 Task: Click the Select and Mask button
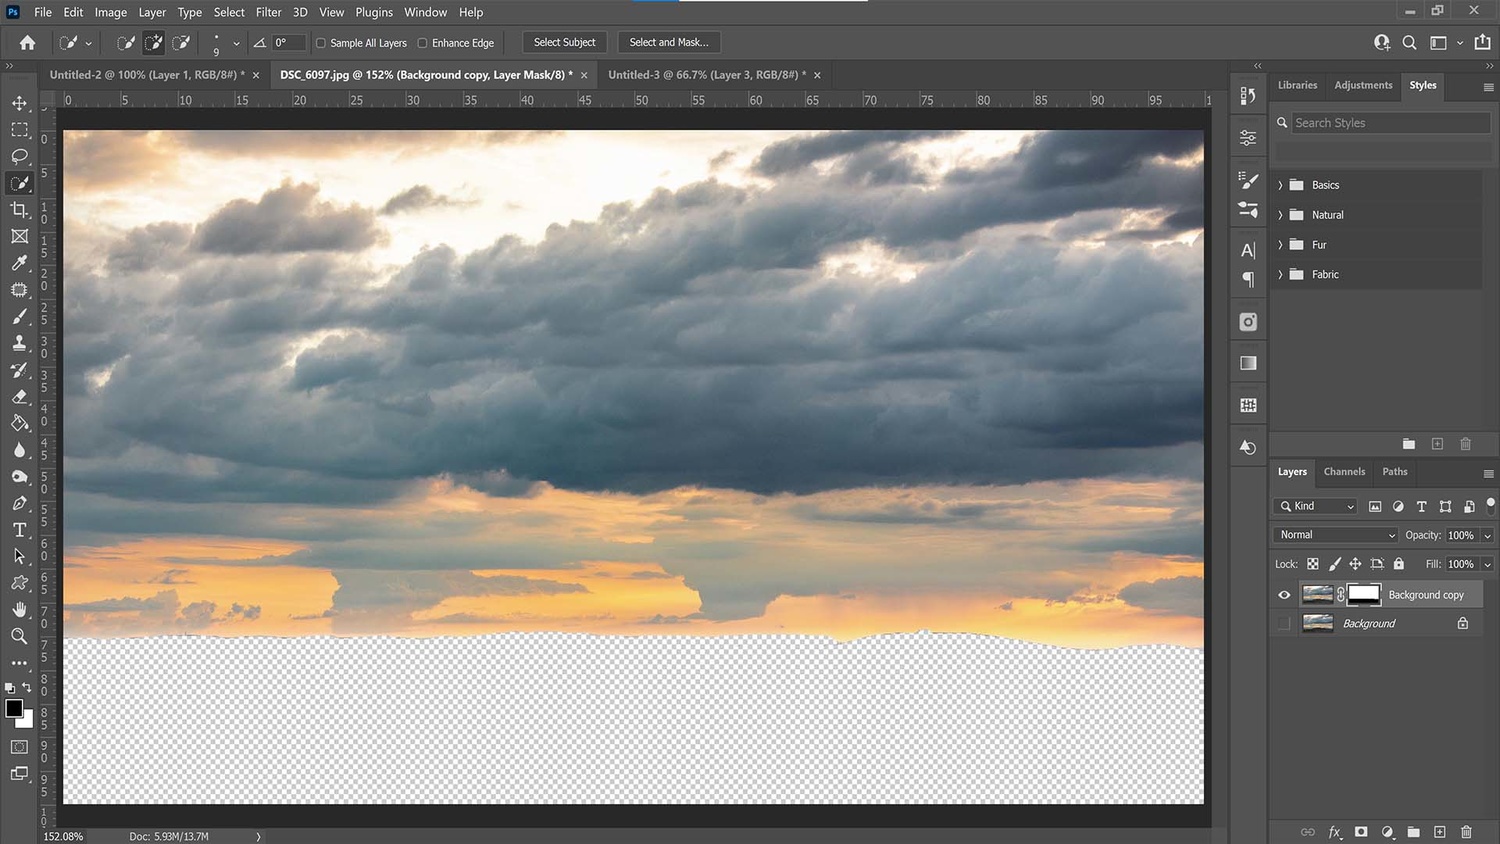(x=669, y=42)
